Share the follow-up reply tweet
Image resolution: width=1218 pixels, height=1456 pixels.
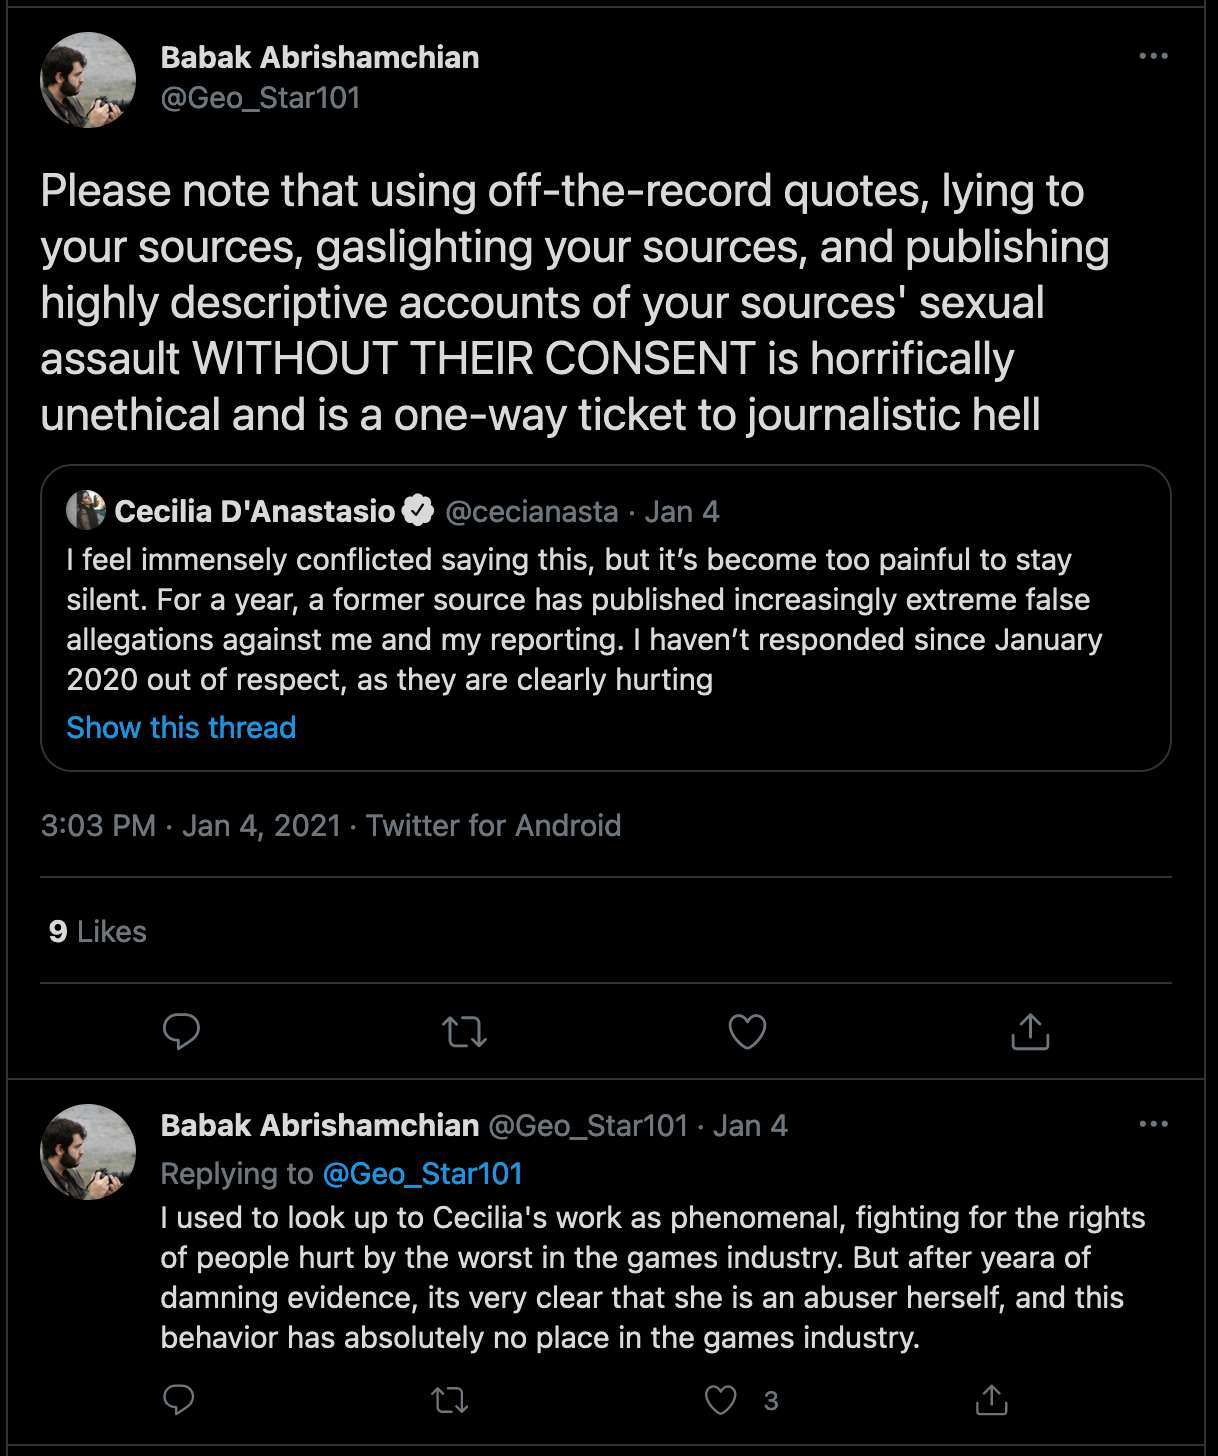[x=991, y=1400]
